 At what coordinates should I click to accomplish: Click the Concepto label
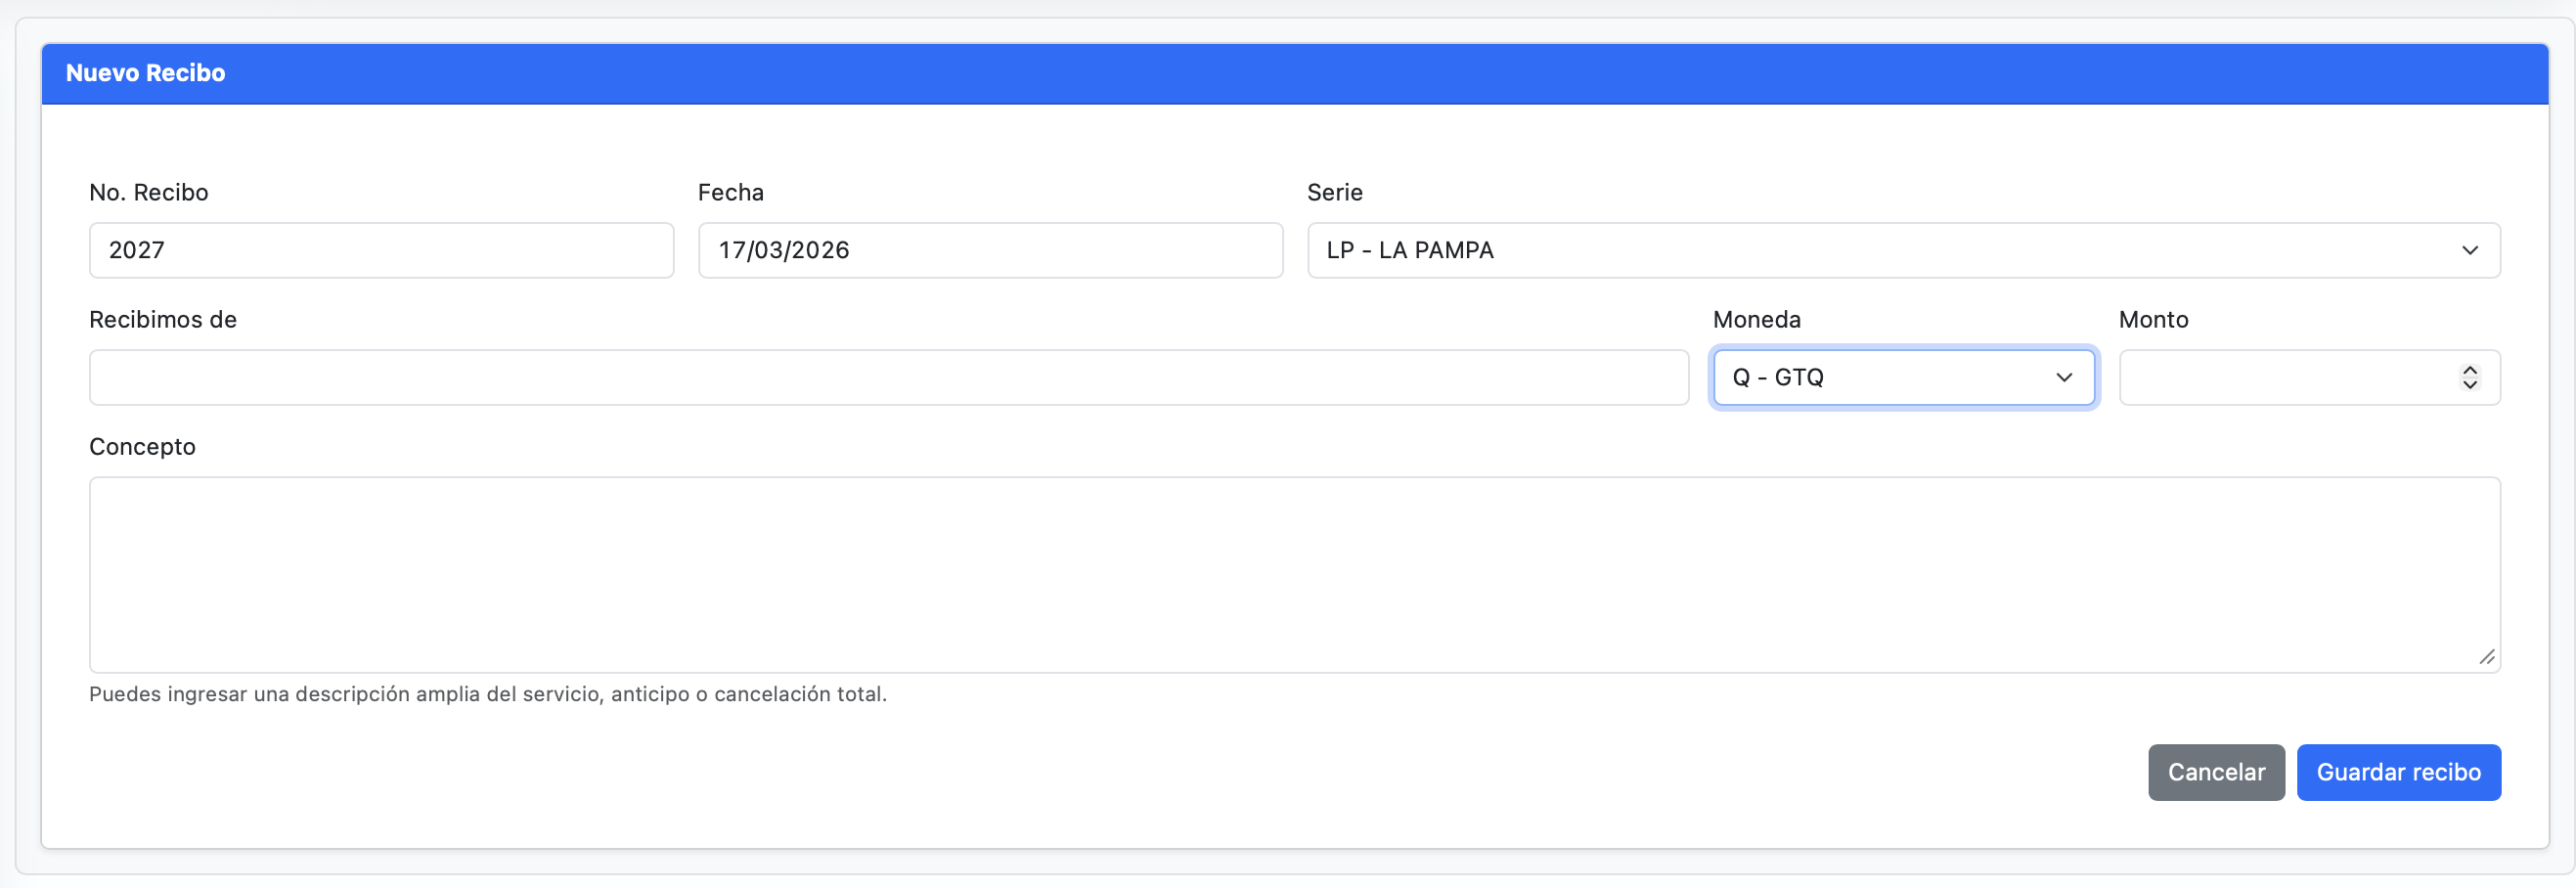point(142,446)
